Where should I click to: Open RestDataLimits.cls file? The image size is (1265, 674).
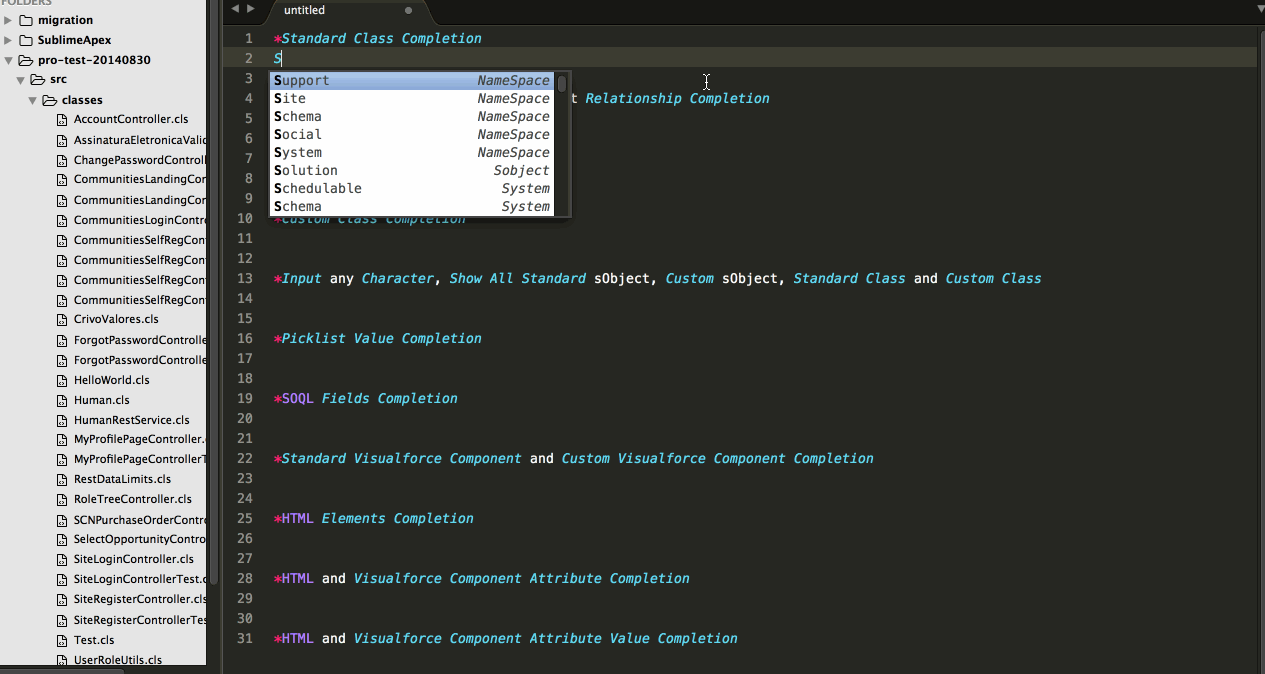pos(122,479)
